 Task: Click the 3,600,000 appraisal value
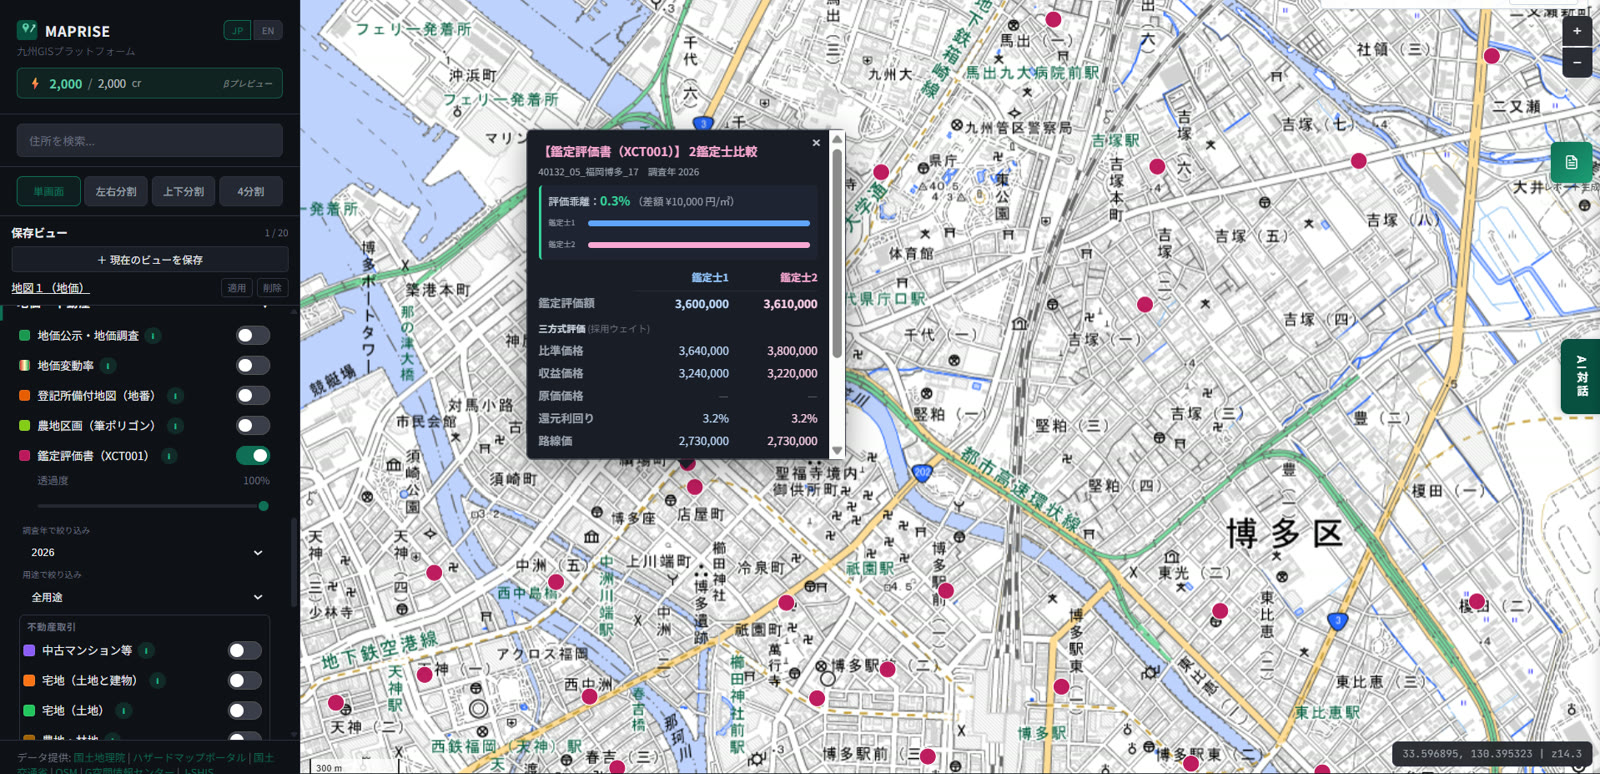702,304
